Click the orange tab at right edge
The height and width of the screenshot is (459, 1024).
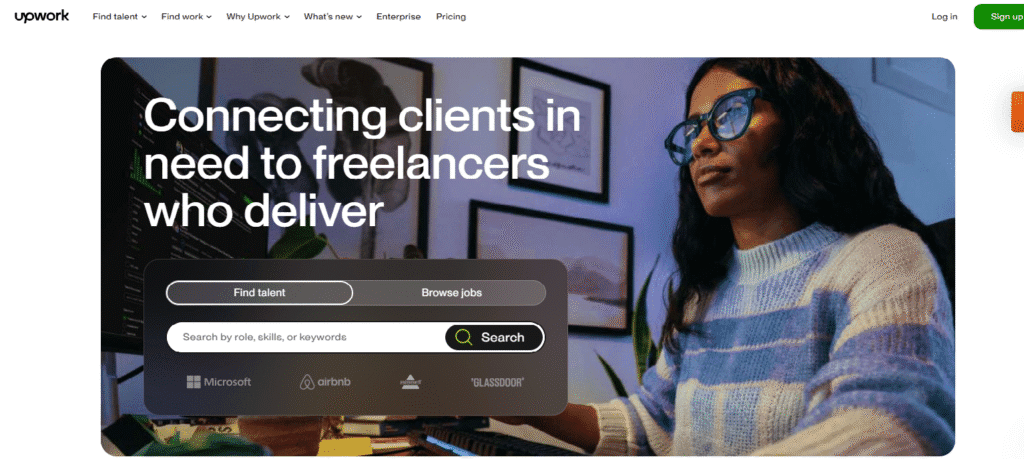coord(1017,112)
